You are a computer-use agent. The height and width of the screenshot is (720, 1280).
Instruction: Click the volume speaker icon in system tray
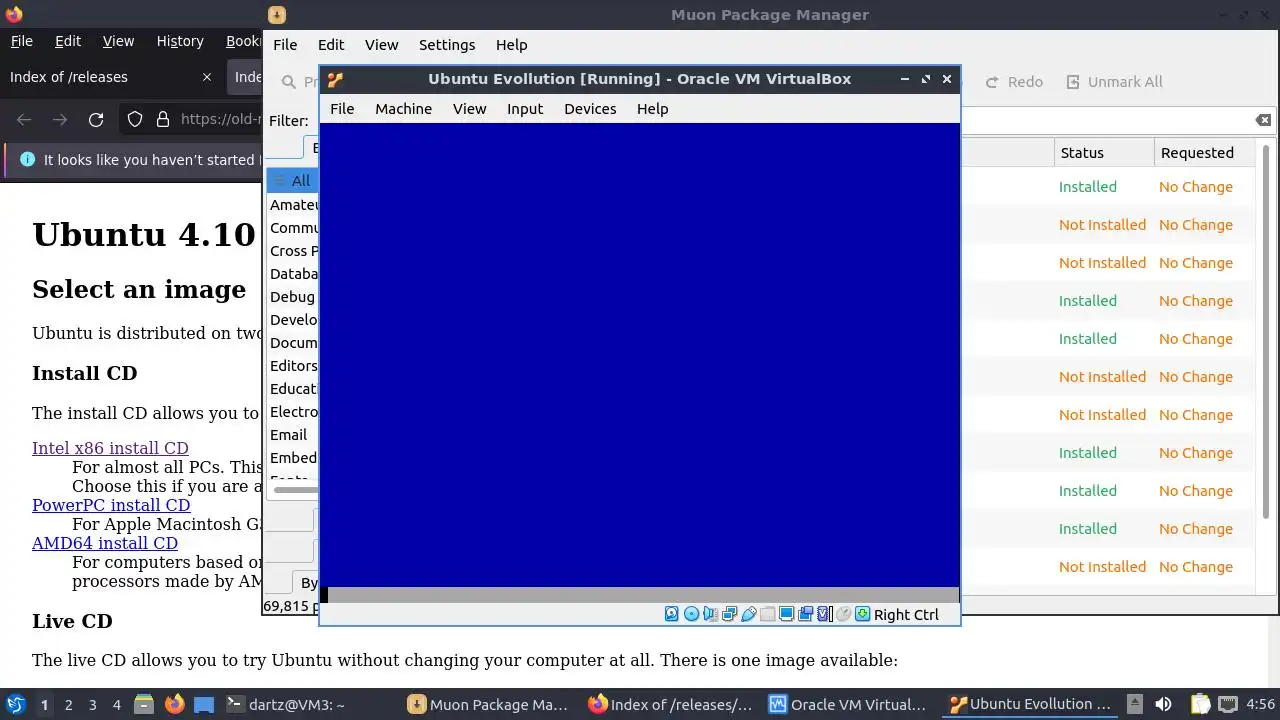1163,704
